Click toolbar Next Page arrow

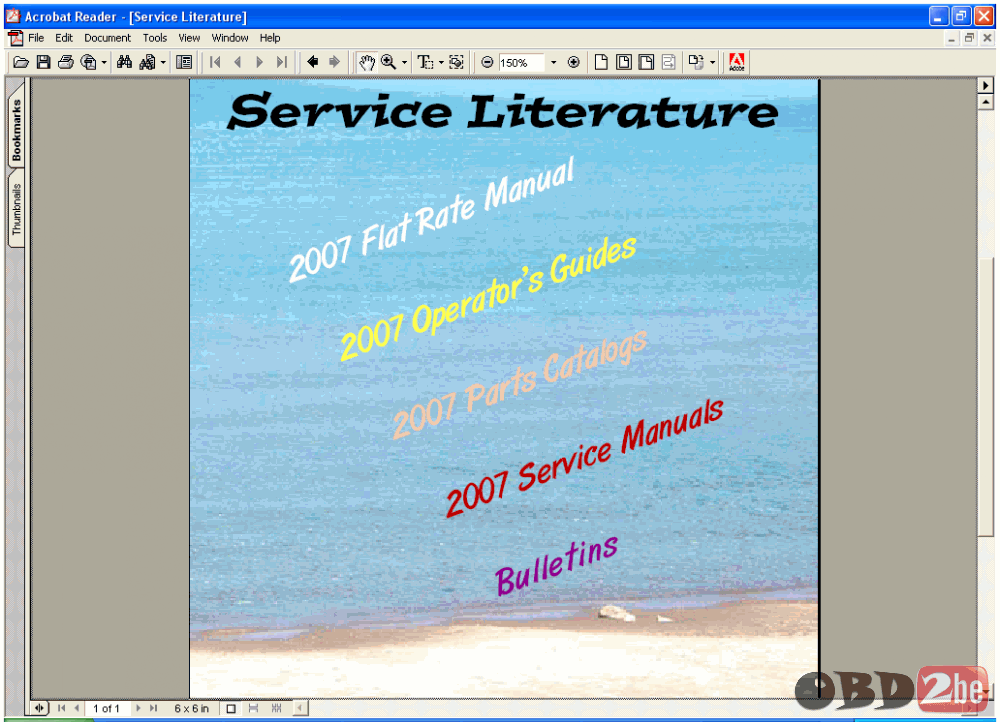click(260, 62)
